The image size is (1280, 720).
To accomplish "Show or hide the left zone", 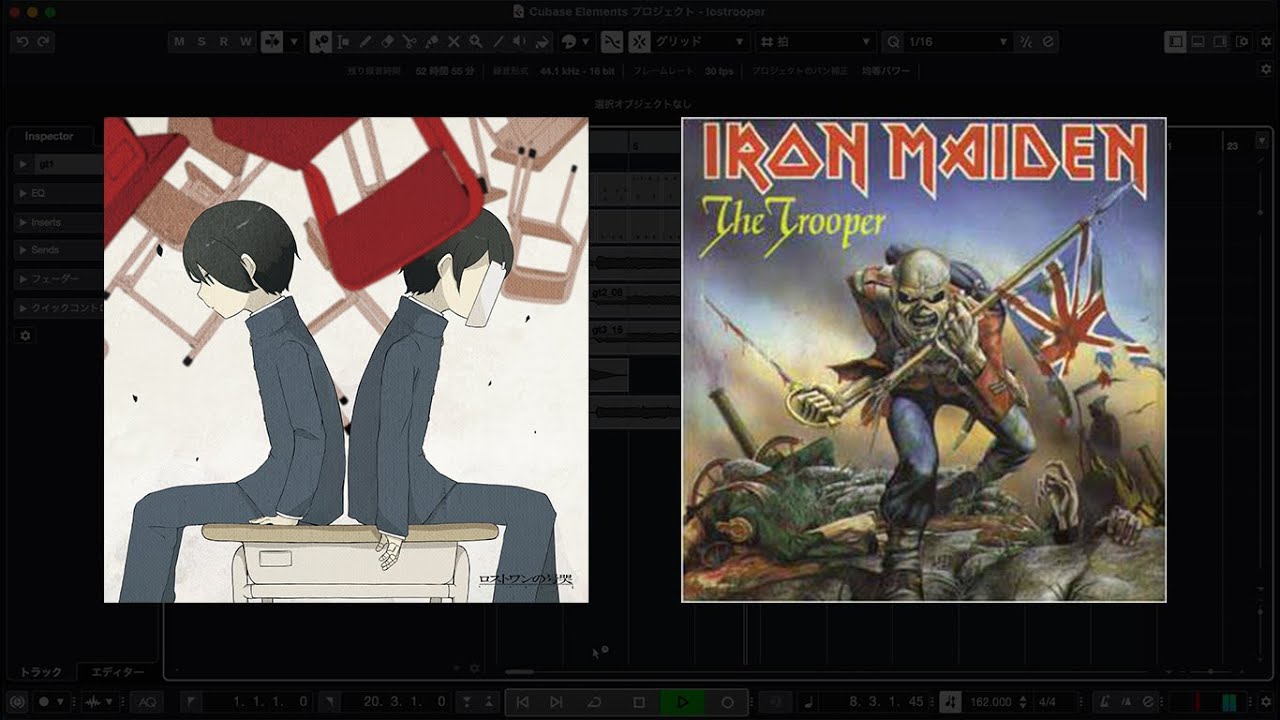I will pos(1176,42).
